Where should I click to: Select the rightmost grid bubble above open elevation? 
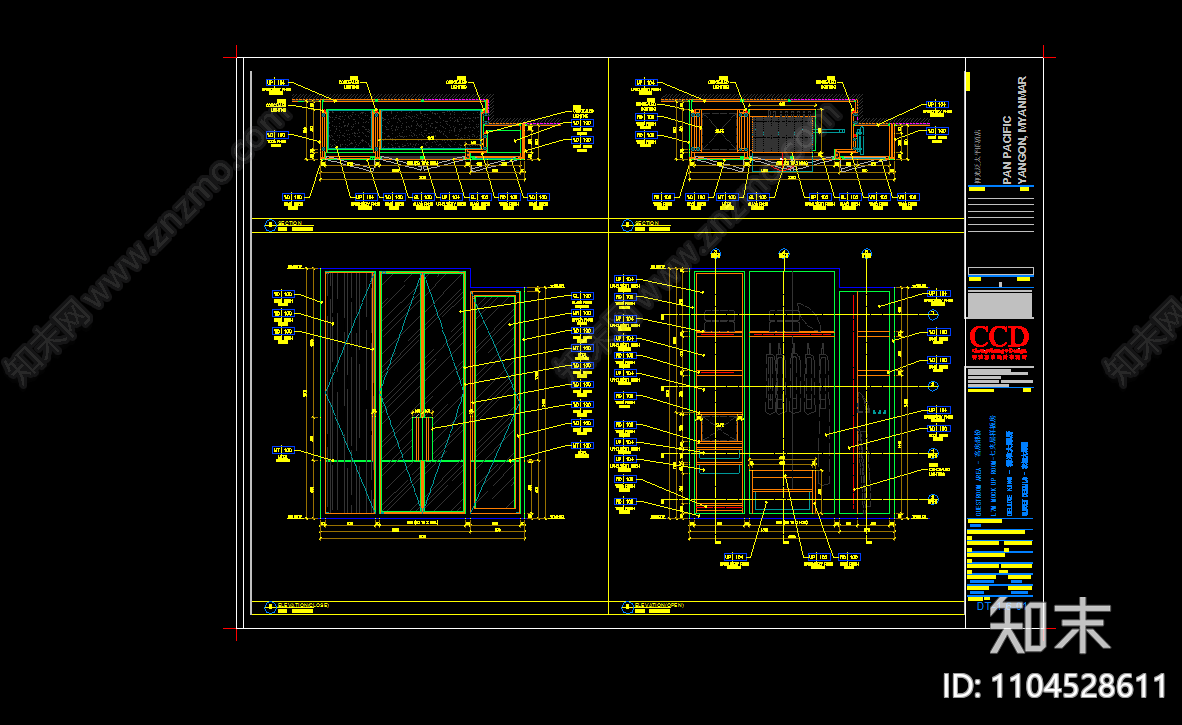(x=866, y=254)
